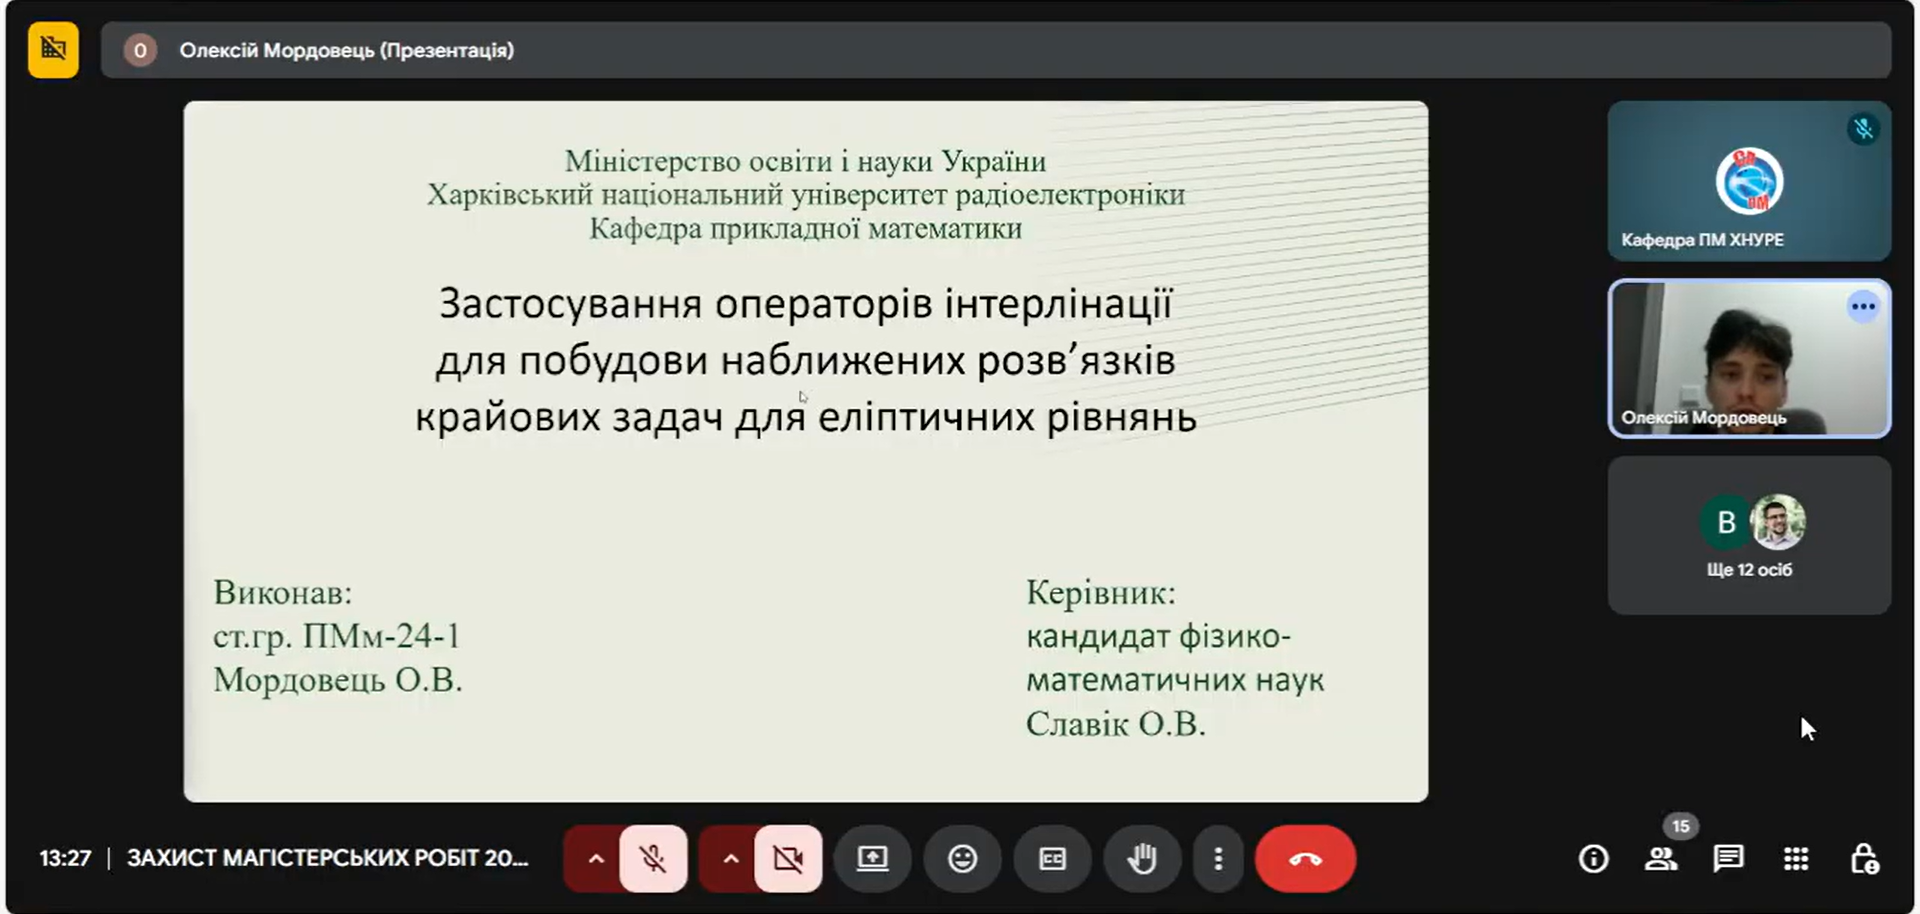The height and width of the screenshot is (914, 1920).
Task: Turn on the camera
Action: (788, 859)
